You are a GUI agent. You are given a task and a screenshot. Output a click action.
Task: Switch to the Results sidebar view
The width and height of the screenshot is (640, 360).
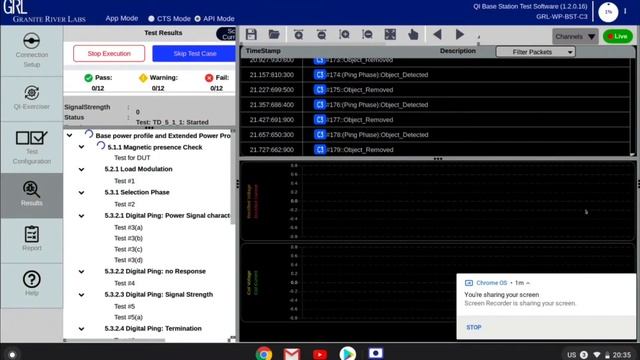pyautogui.click(x=31, y=195)
